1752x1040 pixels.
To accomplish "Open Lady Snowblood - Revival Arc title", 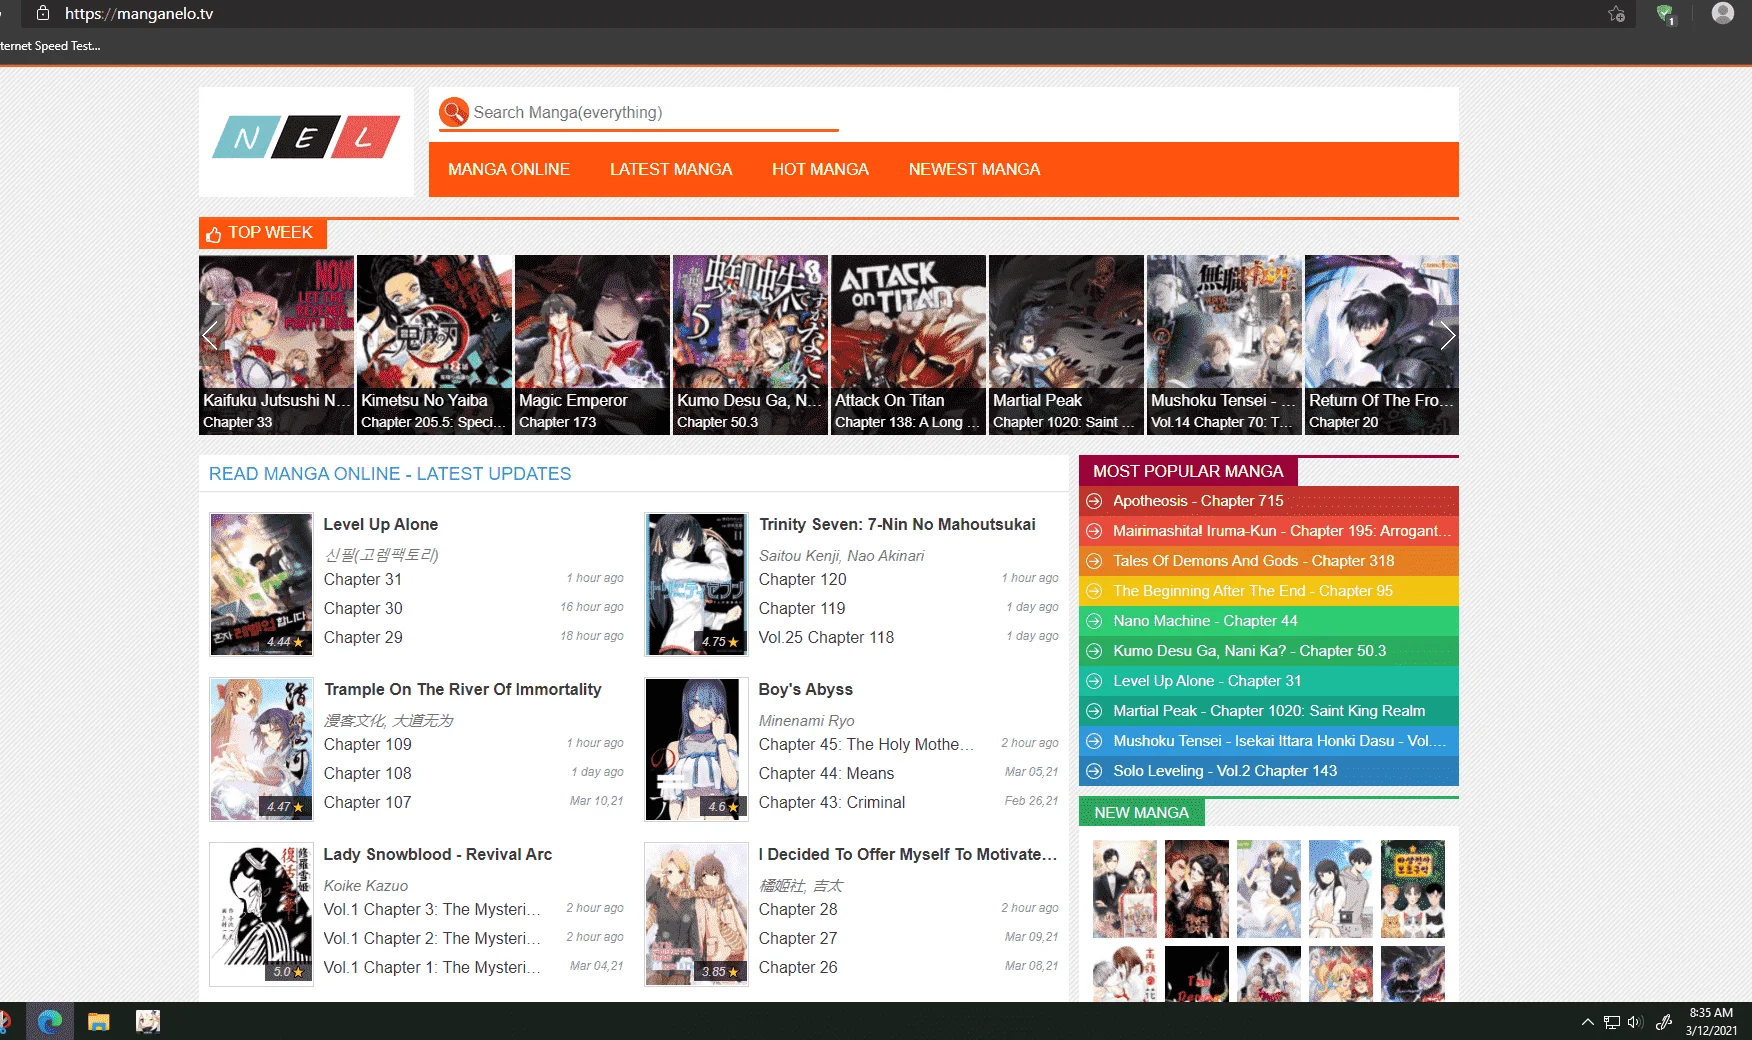I will [x=437, y=854].
